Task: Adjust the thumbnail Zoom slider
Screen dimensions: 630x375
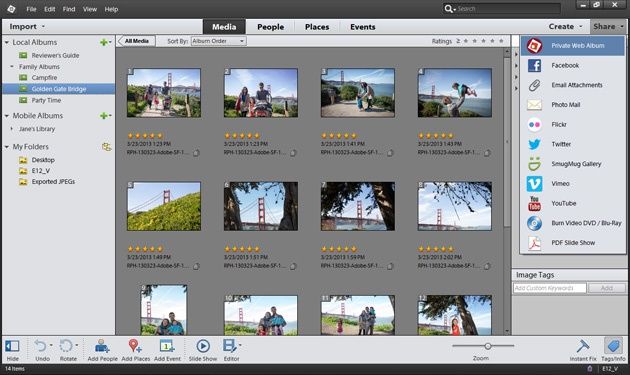Action: [488, 346]
